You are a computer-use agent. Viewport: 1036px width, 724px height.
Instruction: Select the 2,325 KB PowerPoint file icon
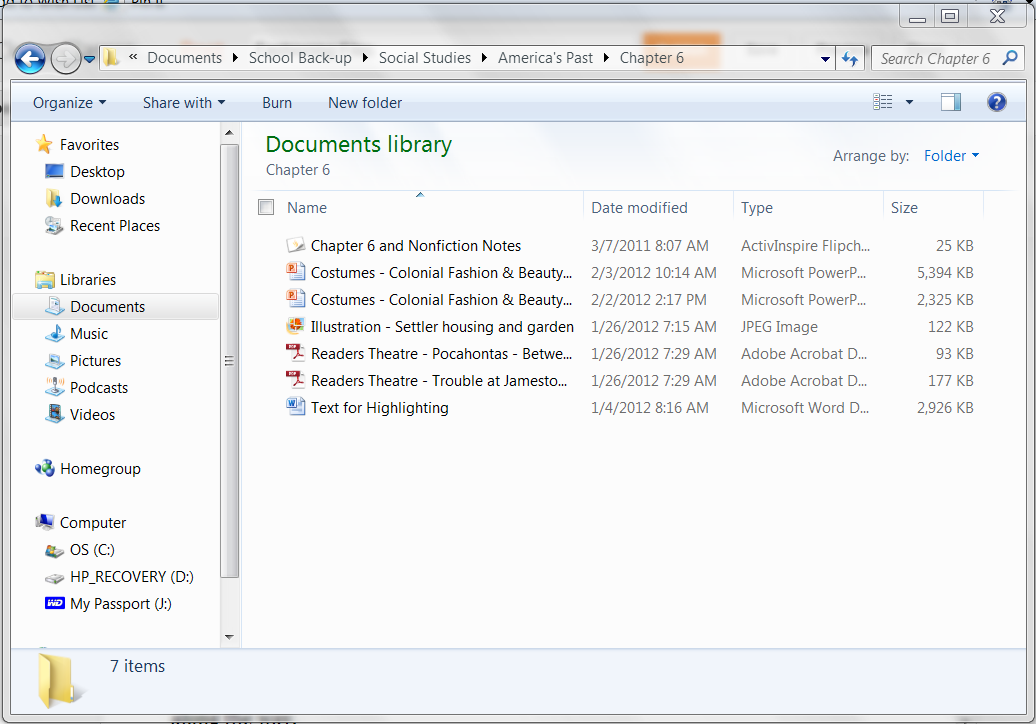(295, 299)
